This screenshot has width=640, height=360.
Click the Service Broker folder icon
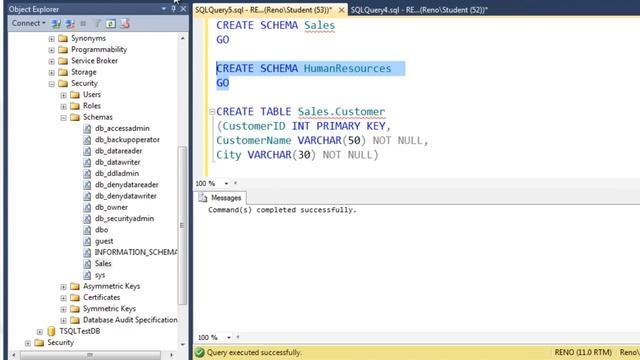[x=63, y=61]
